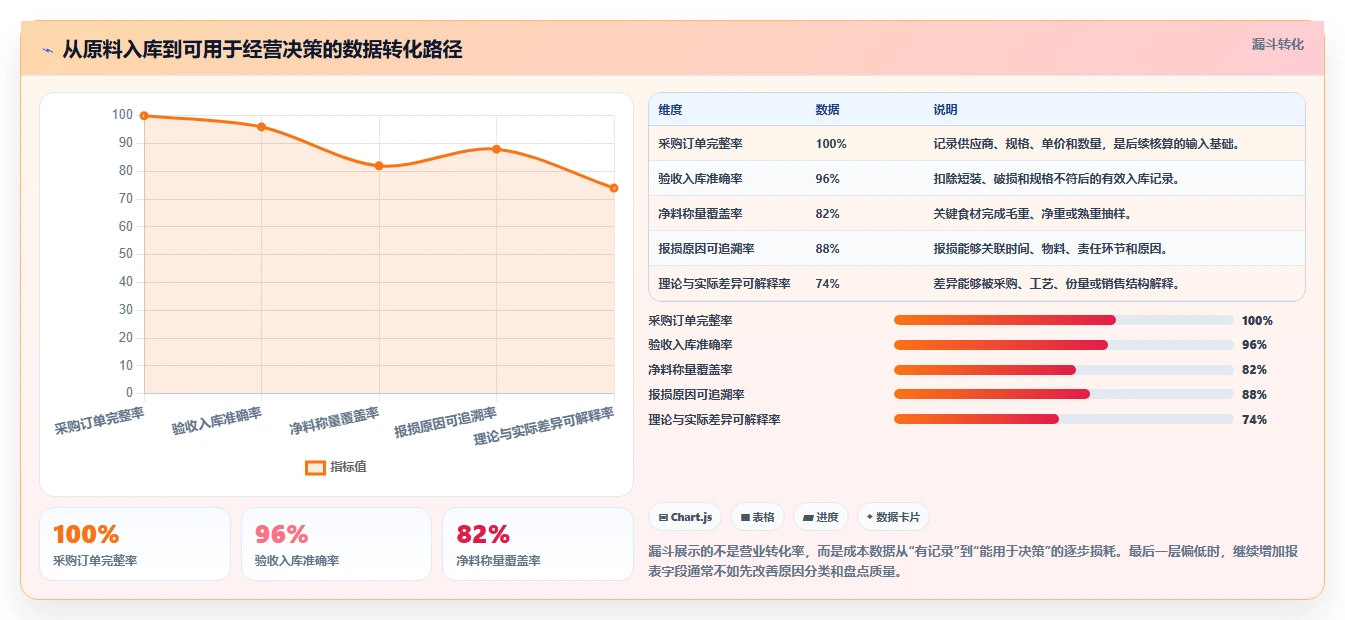The image size is (1345, 620).
Task: Click the 净料称量覆盖率 progress bar at 82%
Action: point(1063,370)
